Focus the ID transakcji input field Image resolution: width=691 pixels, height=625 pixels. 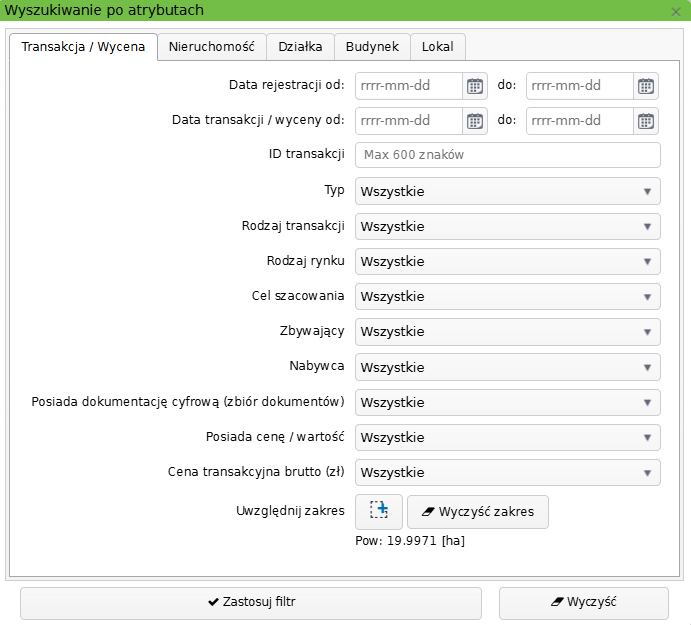pos(508,156)
